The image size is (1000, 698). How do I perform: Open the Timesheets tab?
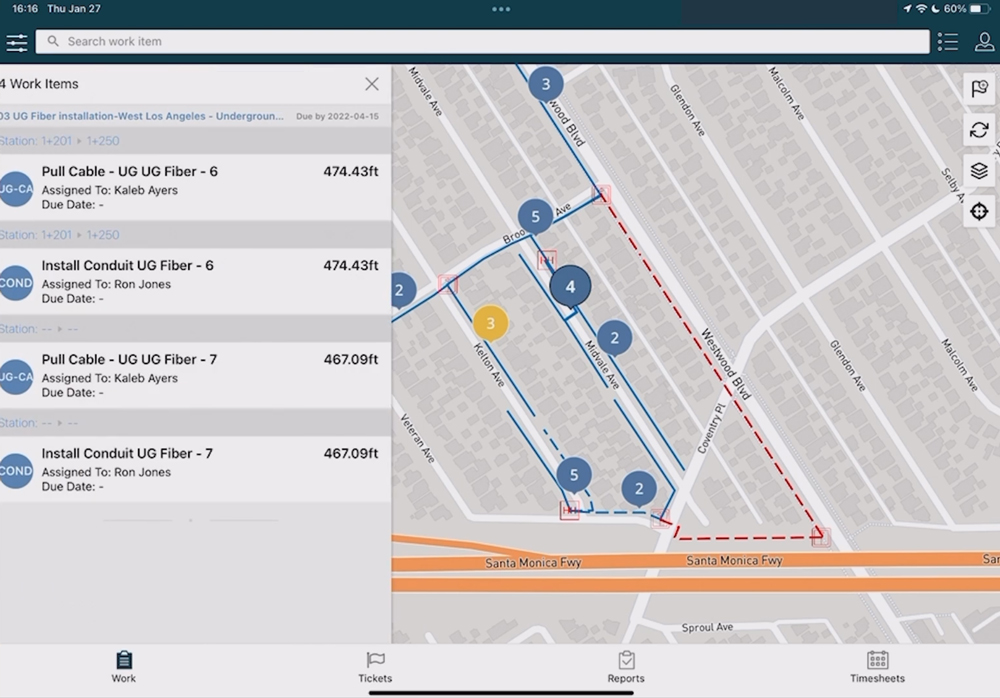877,667
